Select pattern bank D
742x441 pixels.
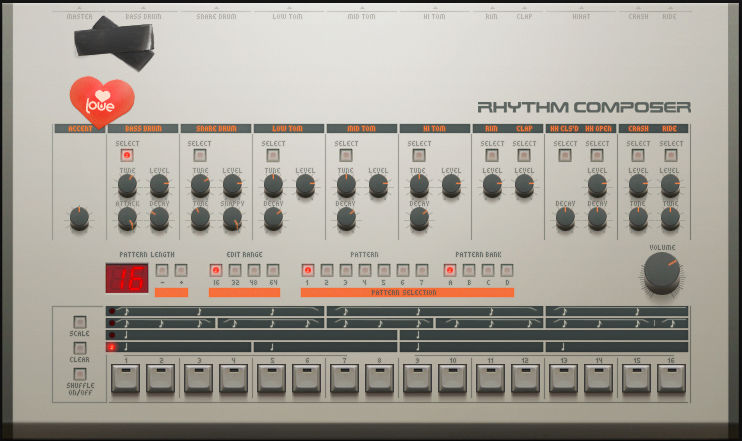(506, 270)
